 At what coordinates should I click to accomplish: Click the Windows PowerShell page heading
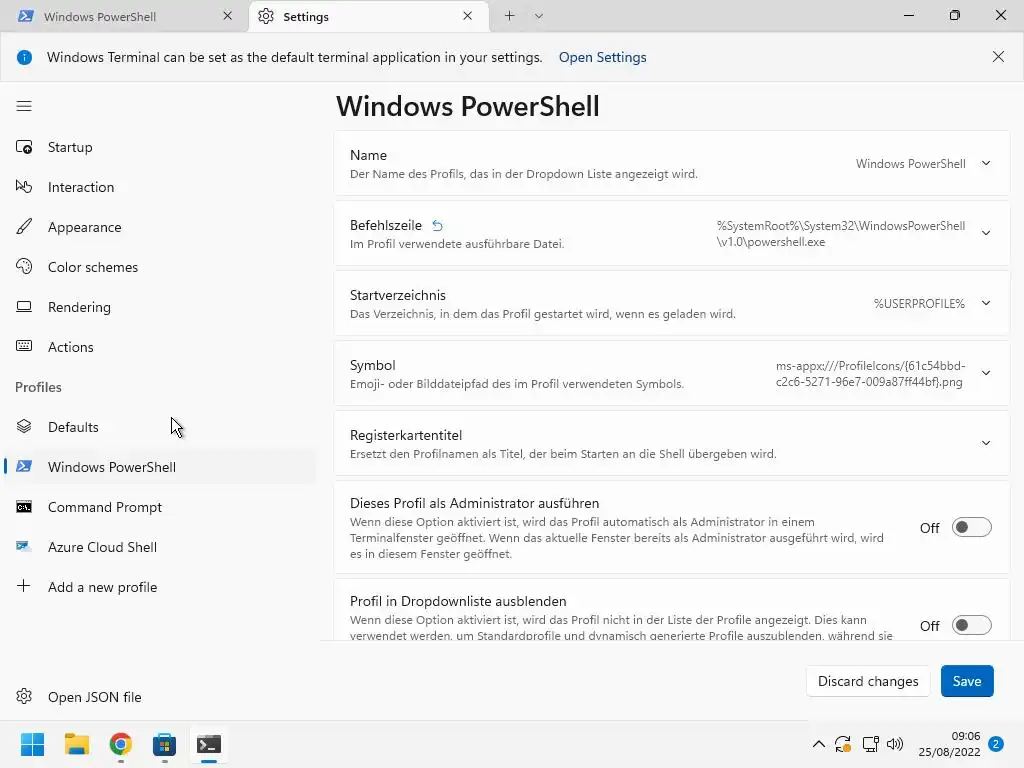click(468, 106)
